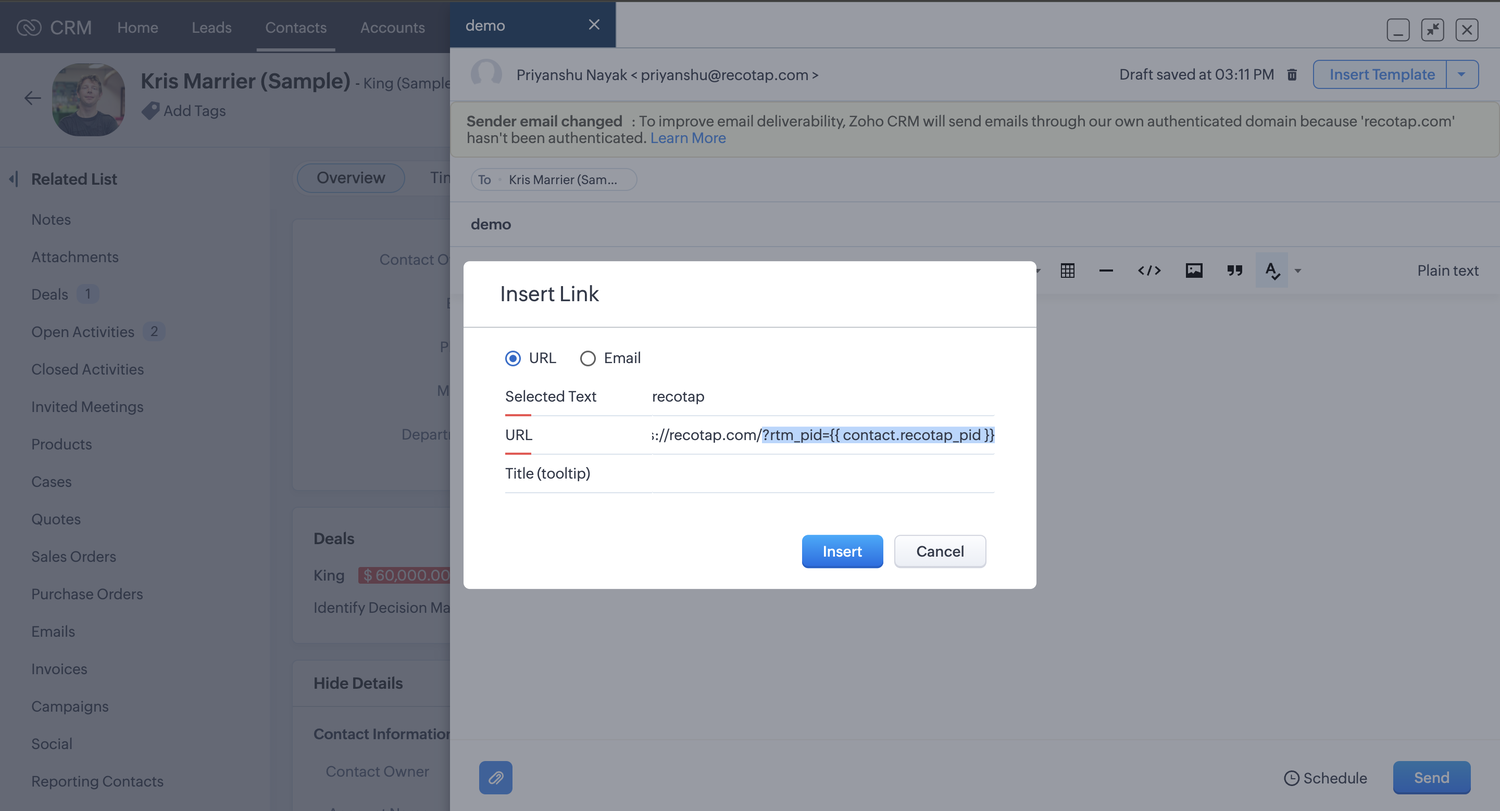
Task: Click the King deal name
Action: click(329, 575)
